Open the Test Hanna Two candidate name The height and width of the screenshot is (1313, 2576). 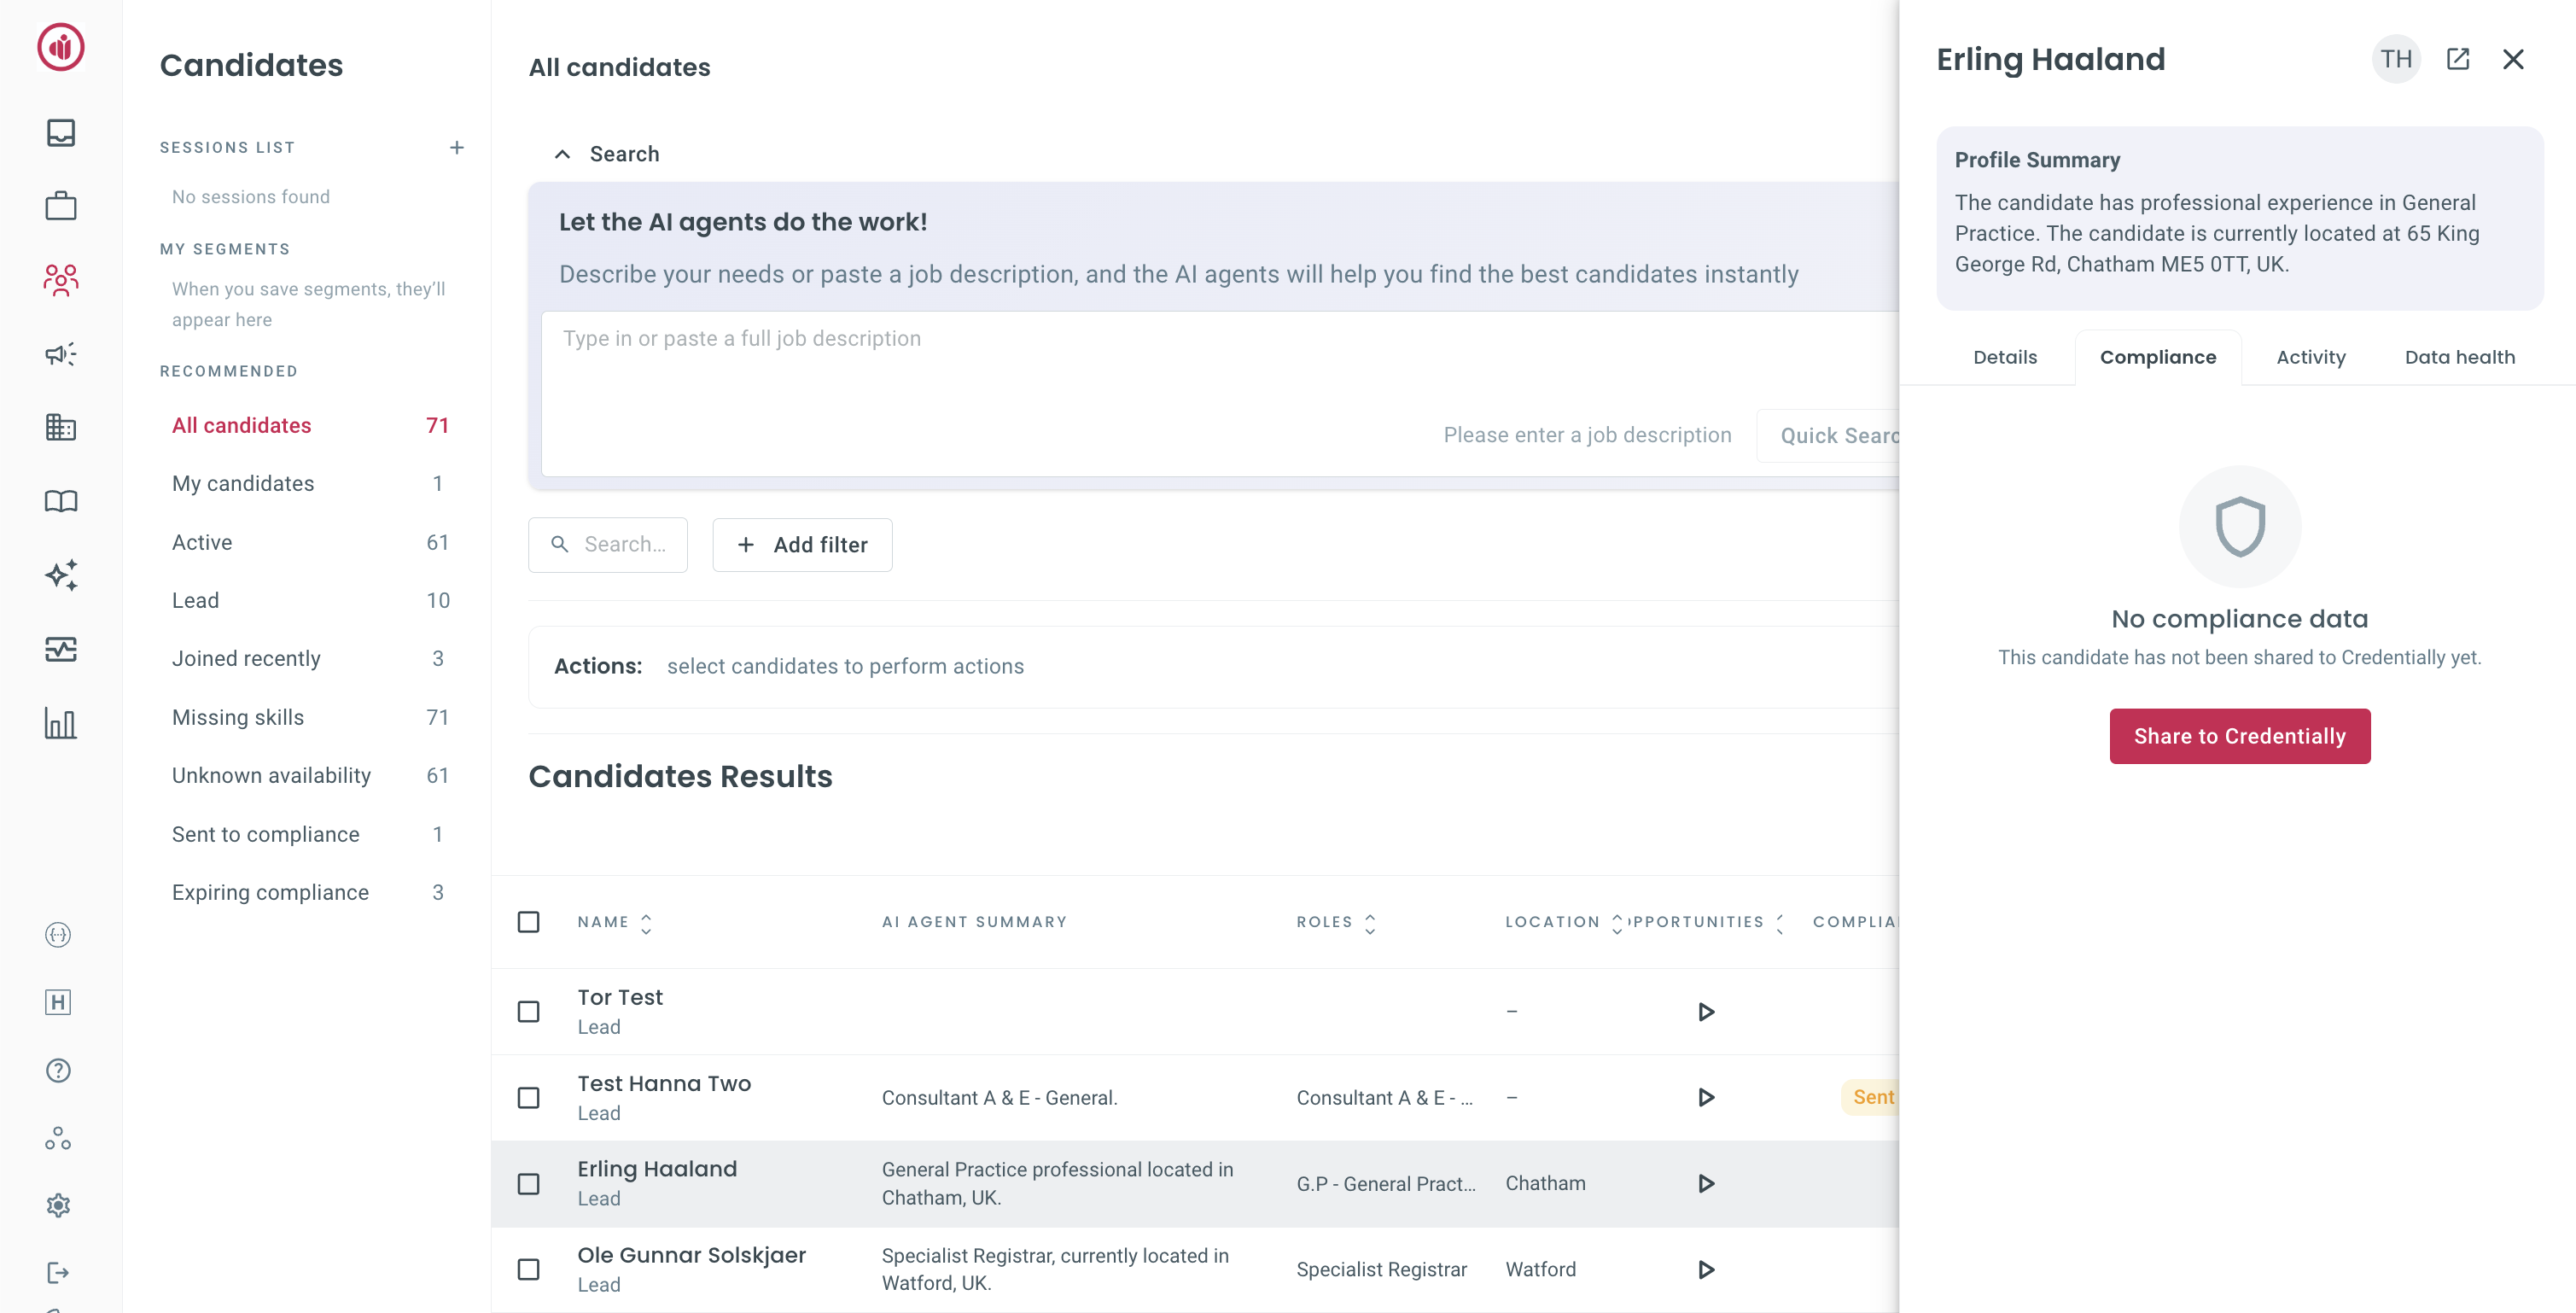point(664,1084)
